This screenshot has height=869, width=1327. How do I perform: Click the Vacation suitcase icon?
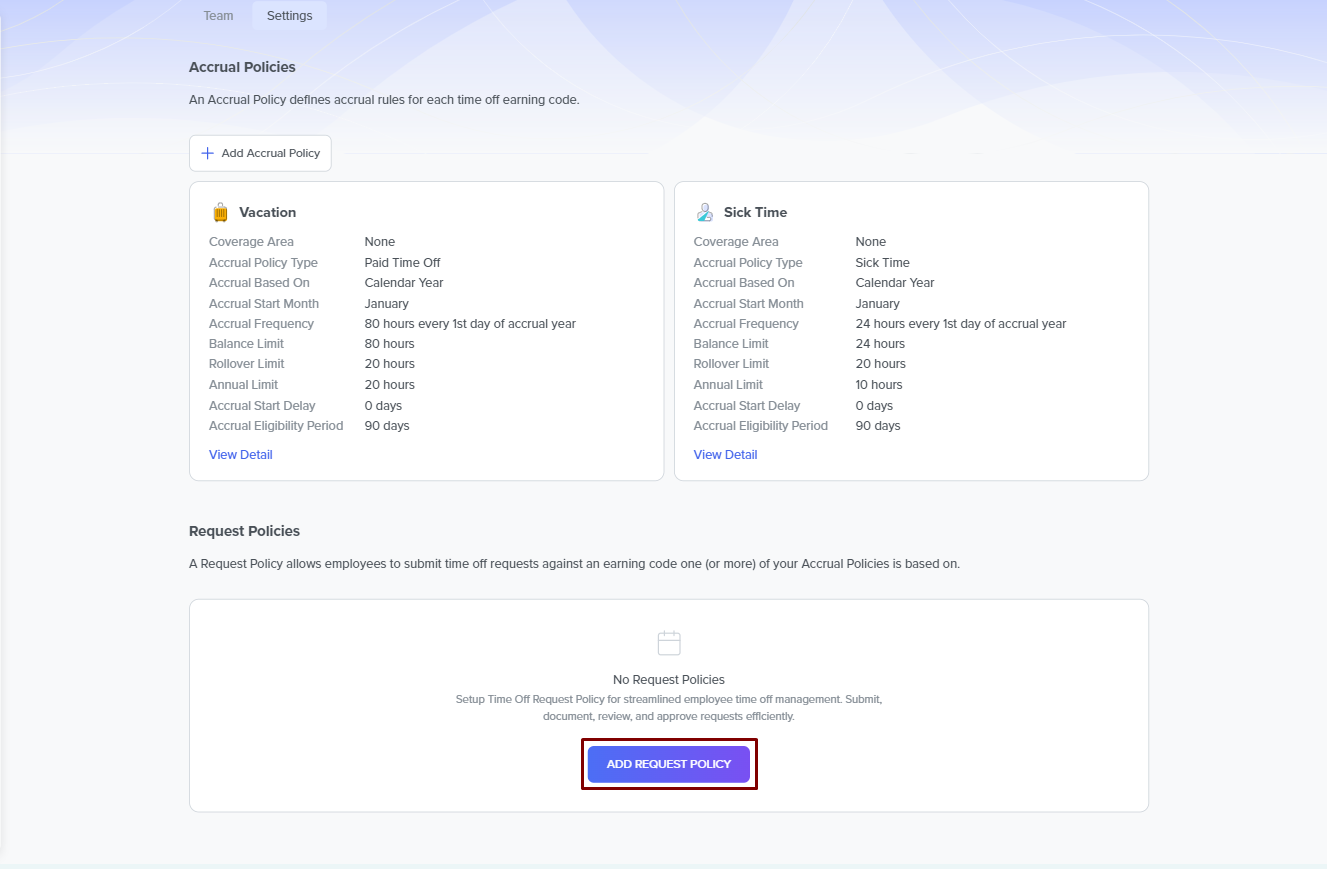click(x=220, y=212)
